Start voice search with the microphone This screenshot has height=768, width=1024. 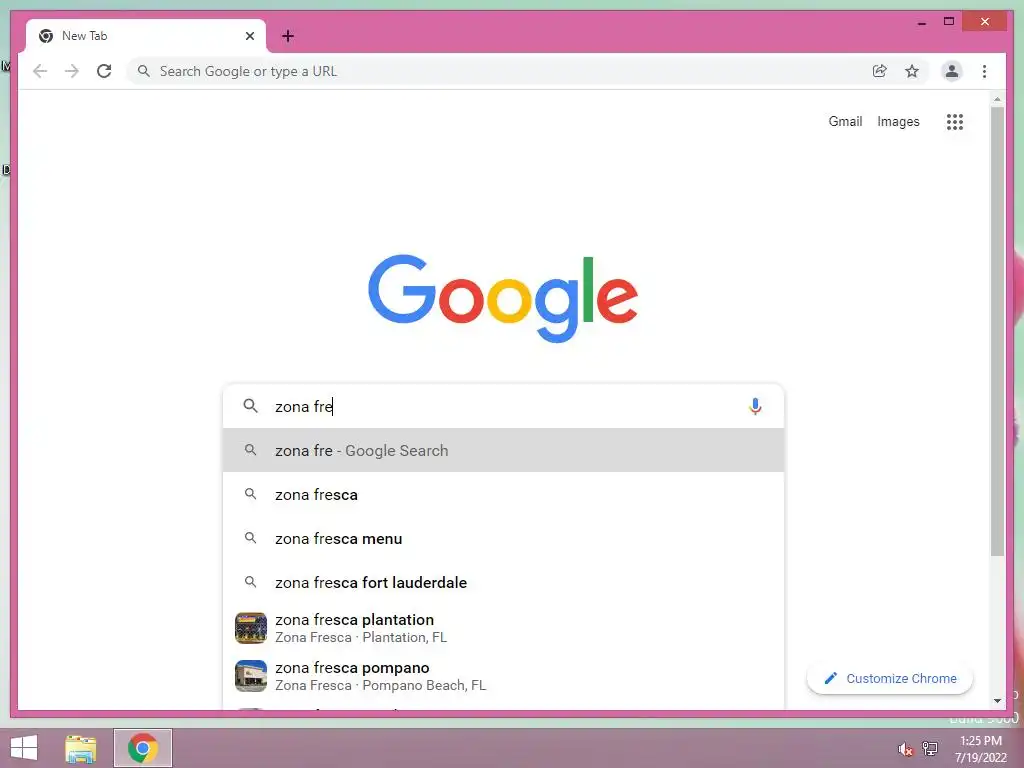[x=755, y=406]
